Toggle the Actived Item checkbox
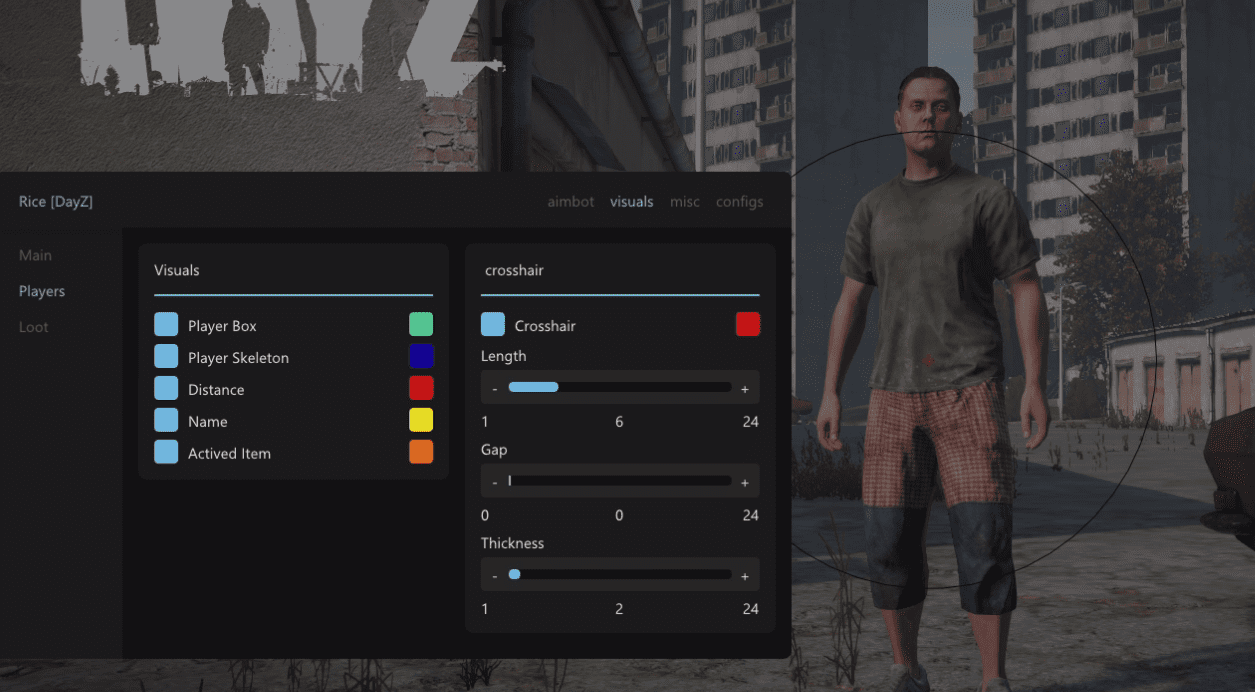1255x692 pixels. coord(166,453)
